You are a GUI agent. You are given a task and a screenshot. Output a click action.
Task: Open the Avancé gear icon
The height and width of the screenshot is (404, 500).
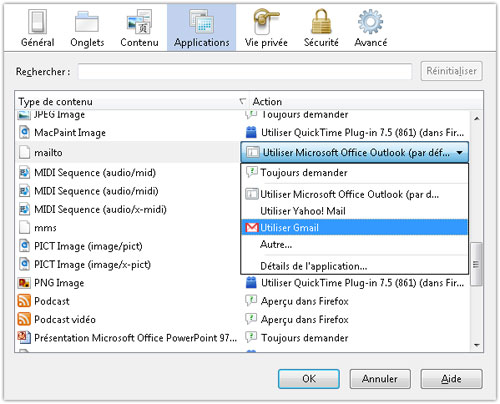click(370, 22)
